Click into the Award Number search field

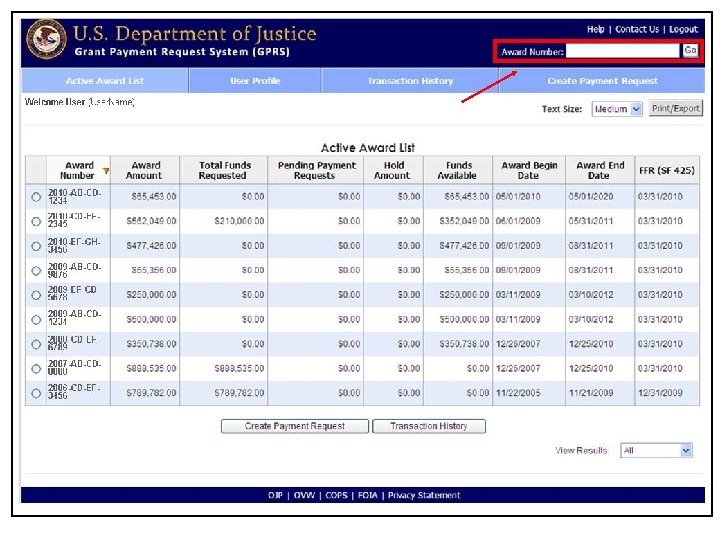click(623, 51)
